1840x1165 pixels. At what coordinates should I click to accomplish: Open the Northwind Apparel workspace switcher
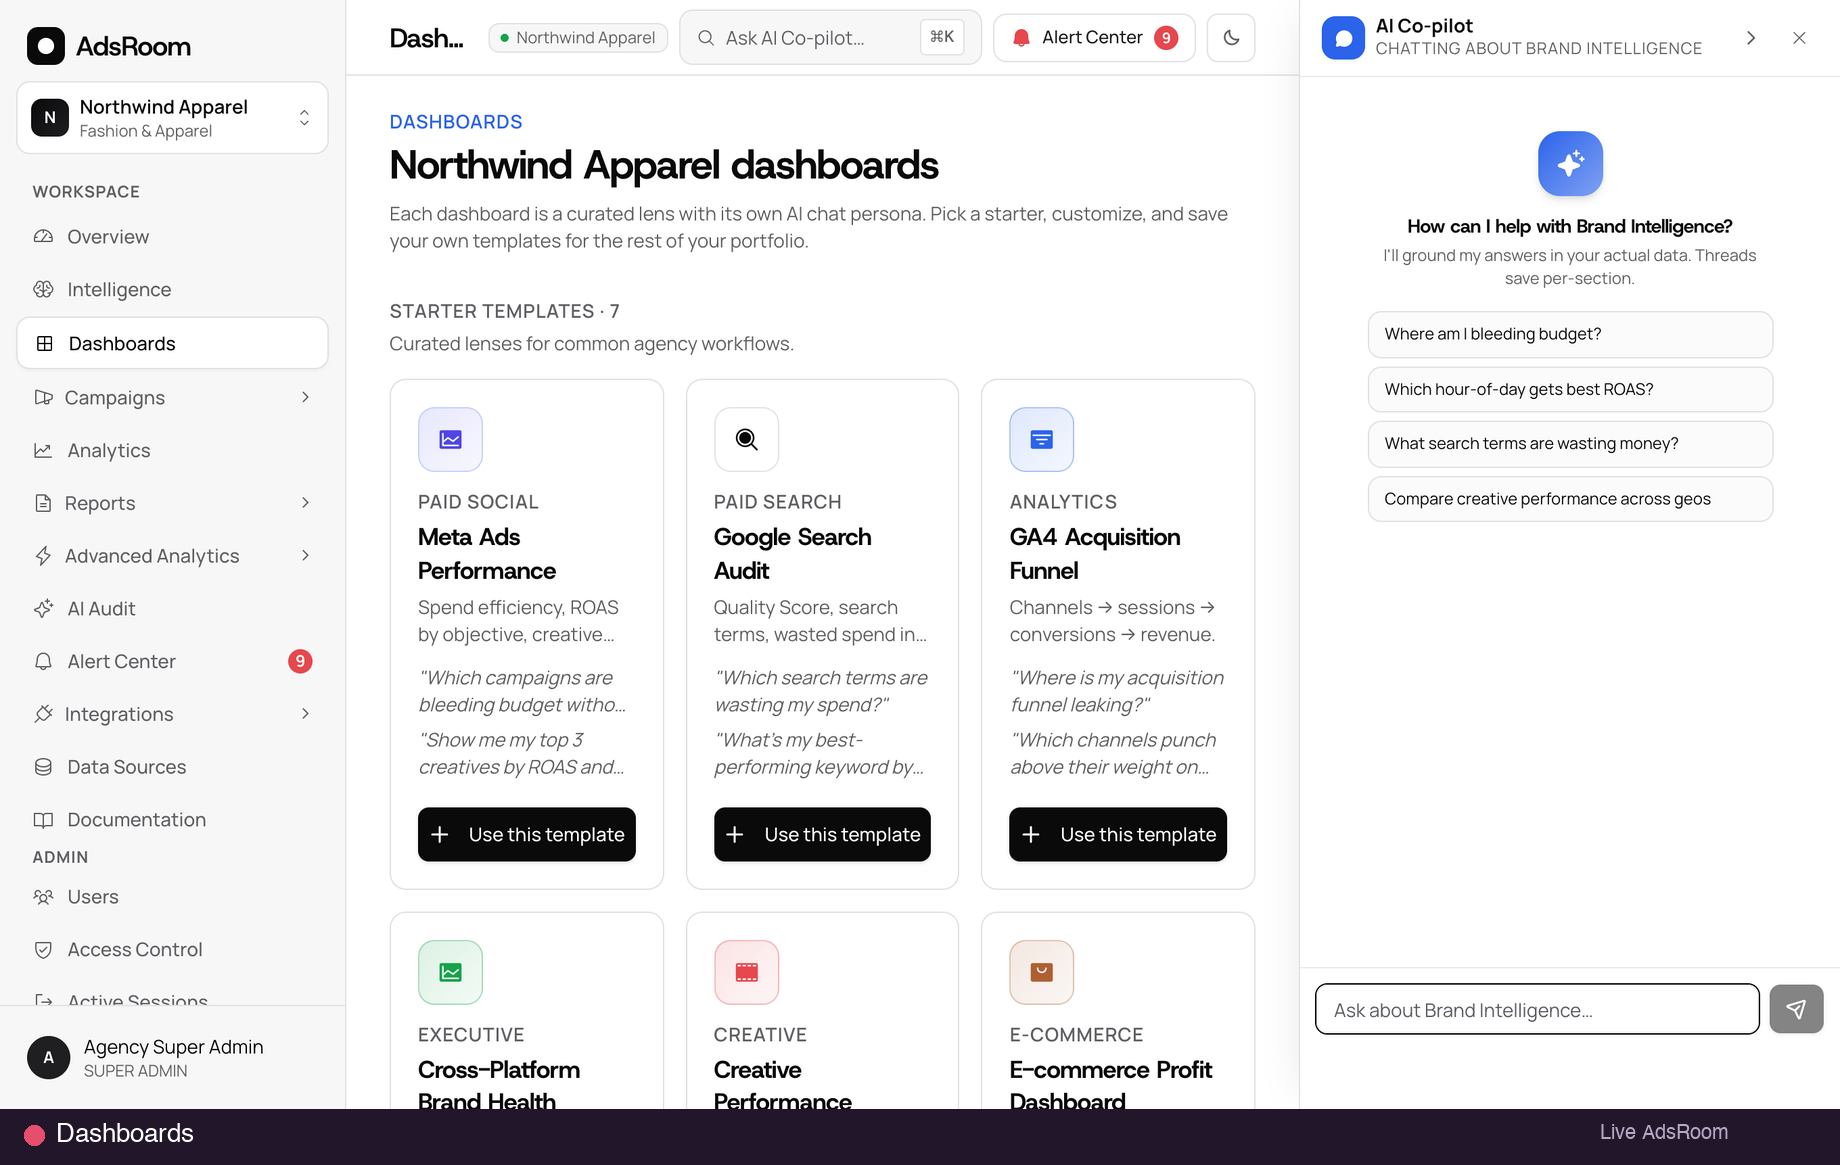pos(172,118)
